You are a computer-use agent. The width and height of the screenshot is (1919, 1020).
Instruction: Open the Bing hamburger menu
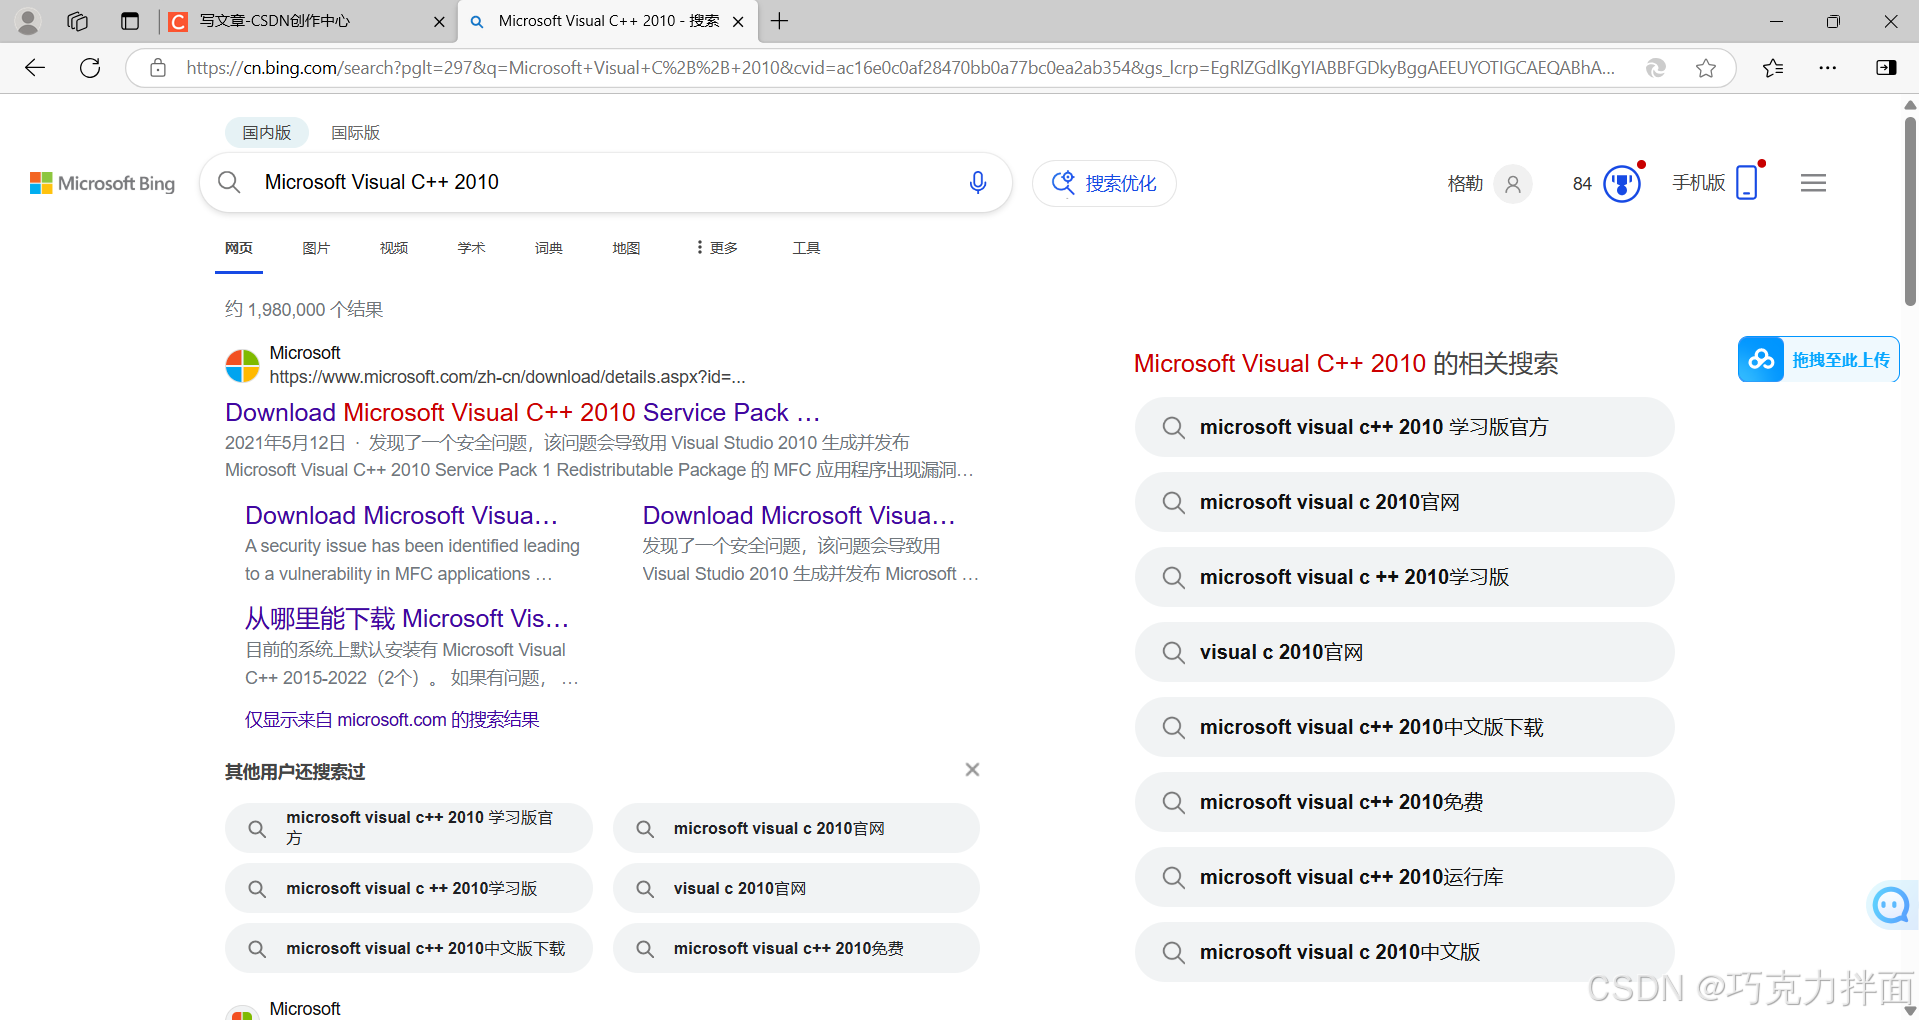(1813, 183)
